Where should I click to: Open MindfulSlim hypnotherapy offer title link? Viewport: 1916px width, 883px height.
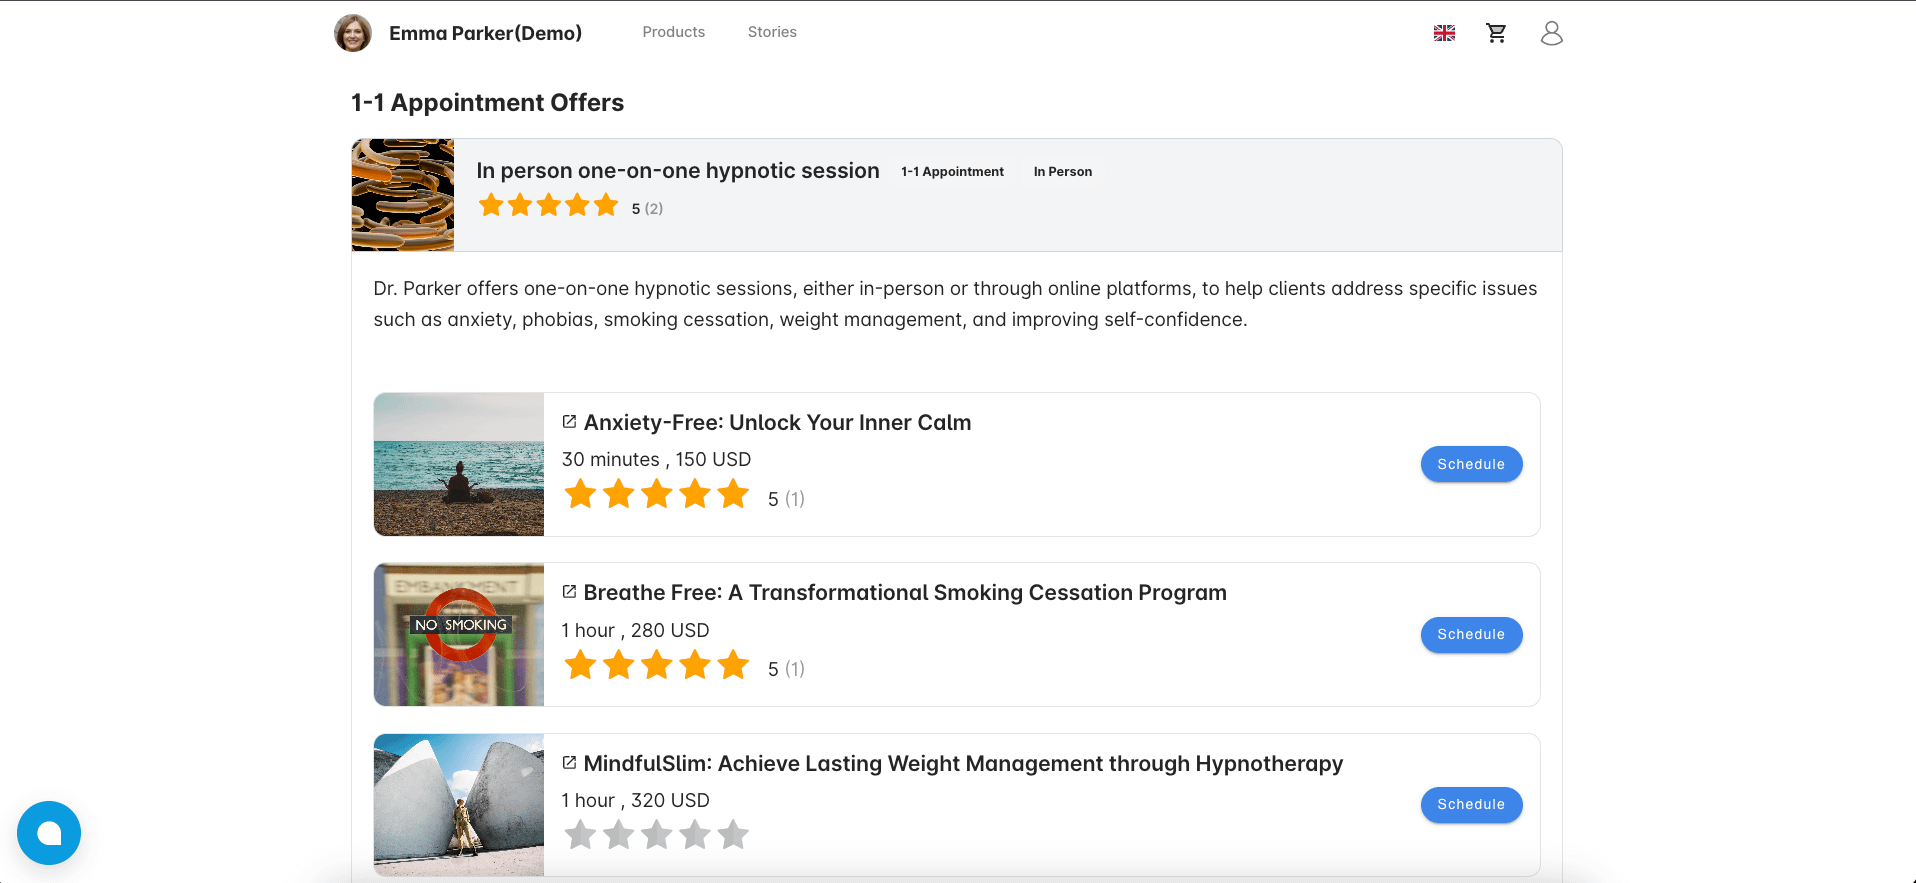[962, 763]
